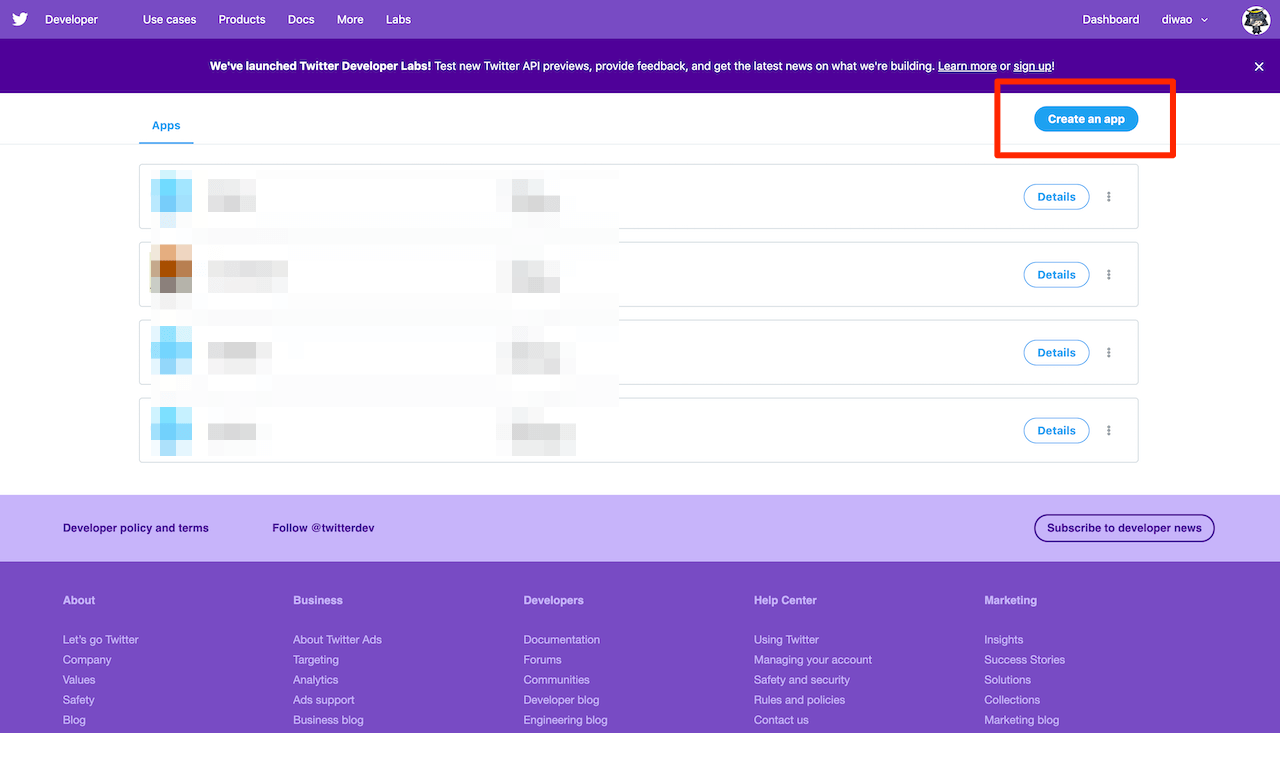The image size is (1280, 774).
Task: Expand the diwao account dropdown
Action: (1185, 20)
